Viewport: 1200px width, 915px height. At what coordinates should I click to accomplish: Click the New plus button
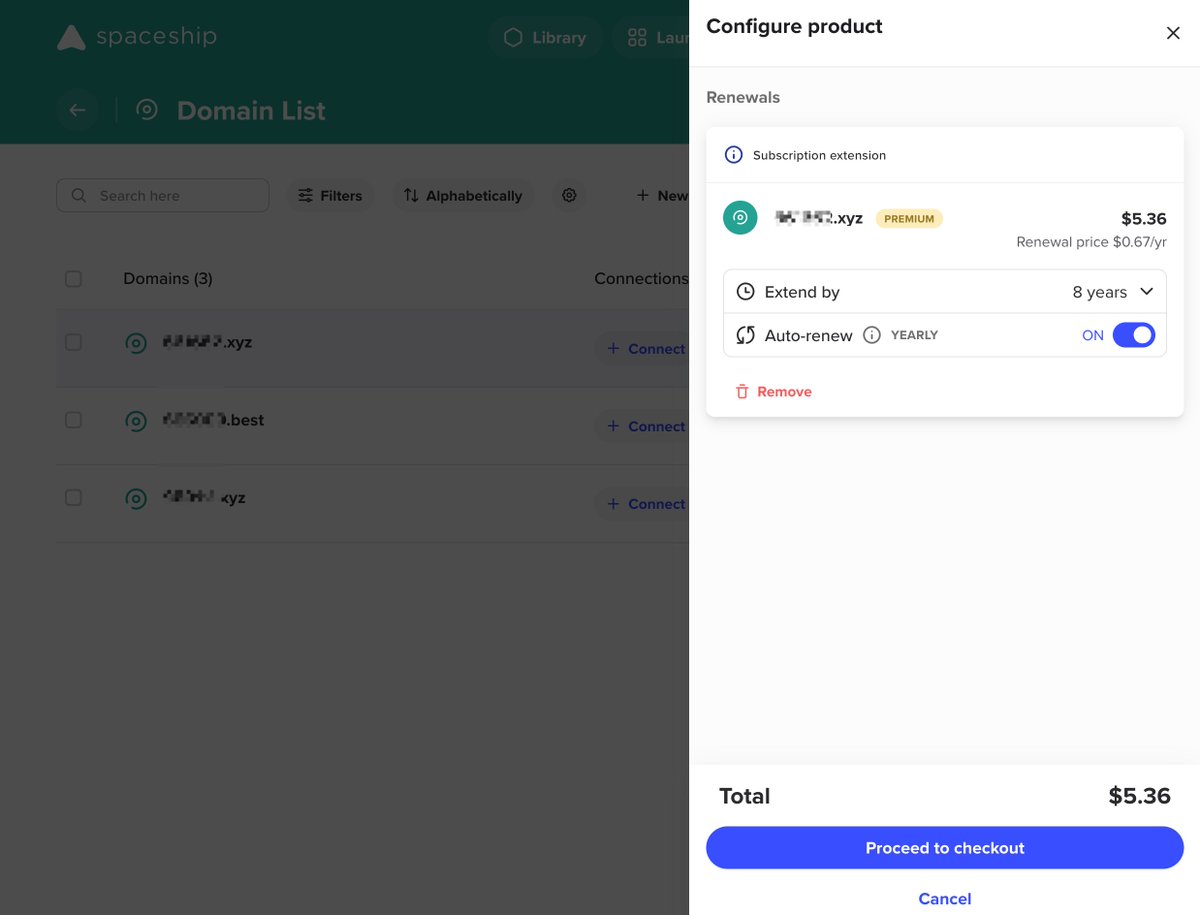[661, 195]
